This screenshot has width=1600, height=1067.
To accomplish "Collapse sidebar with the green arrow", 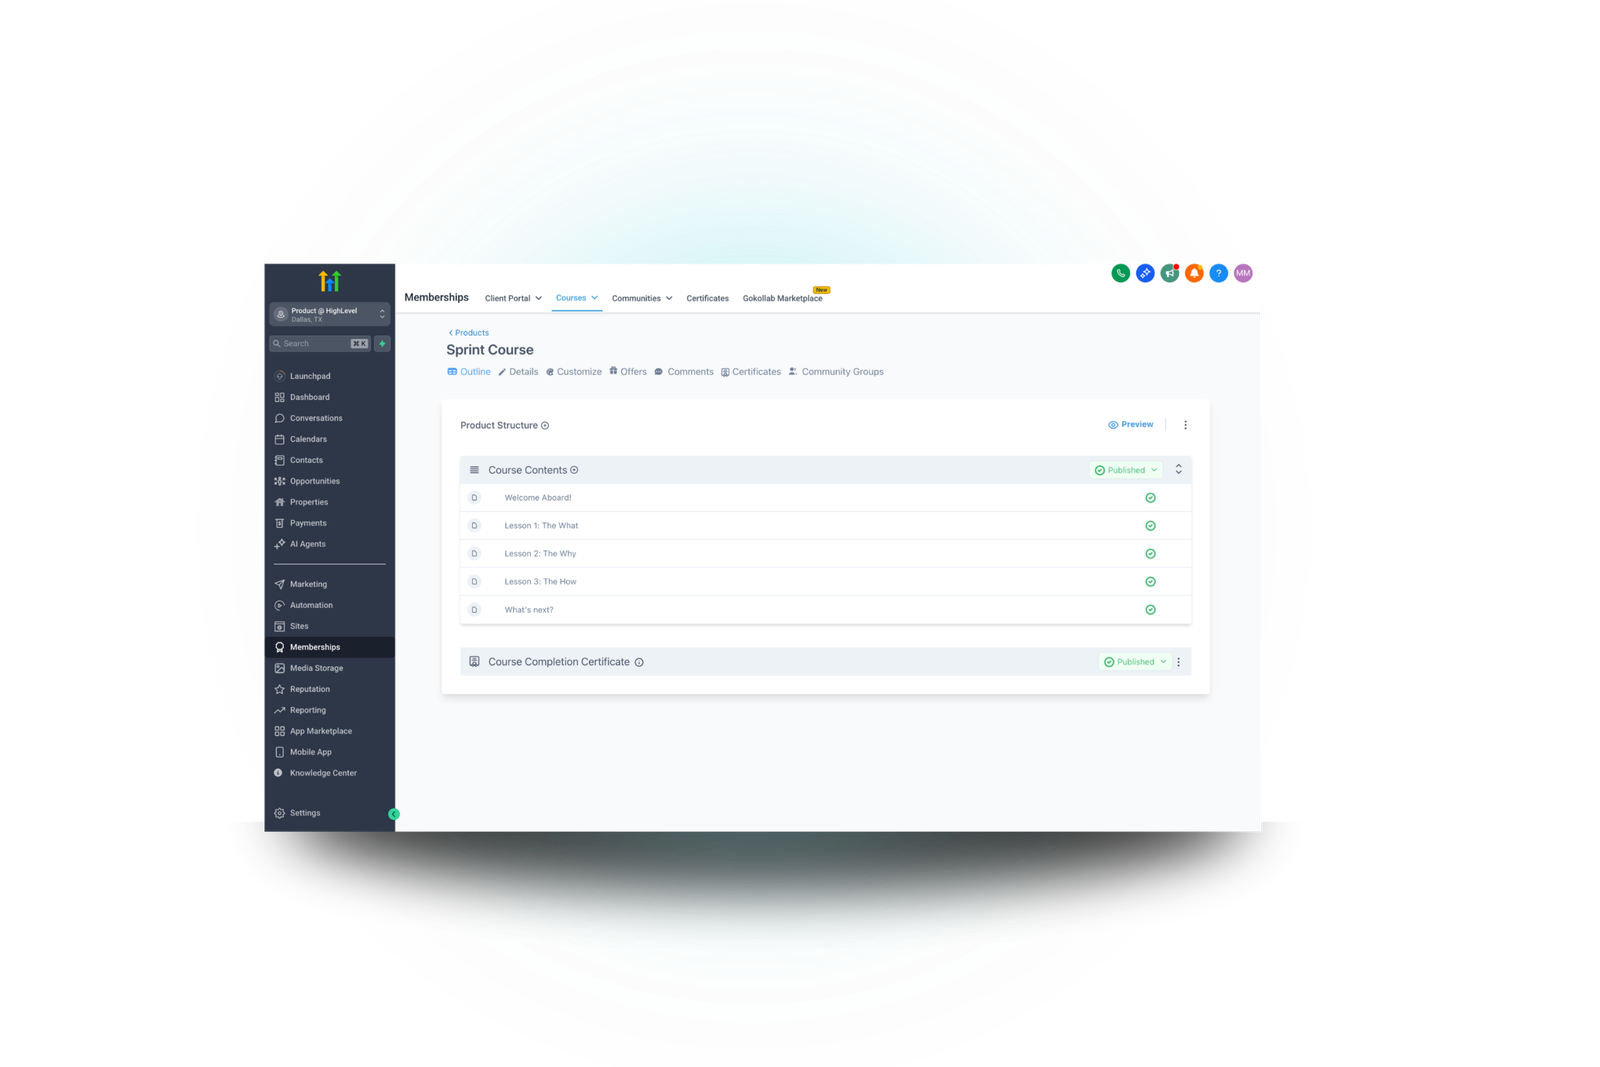I will [x=394, y=814].
